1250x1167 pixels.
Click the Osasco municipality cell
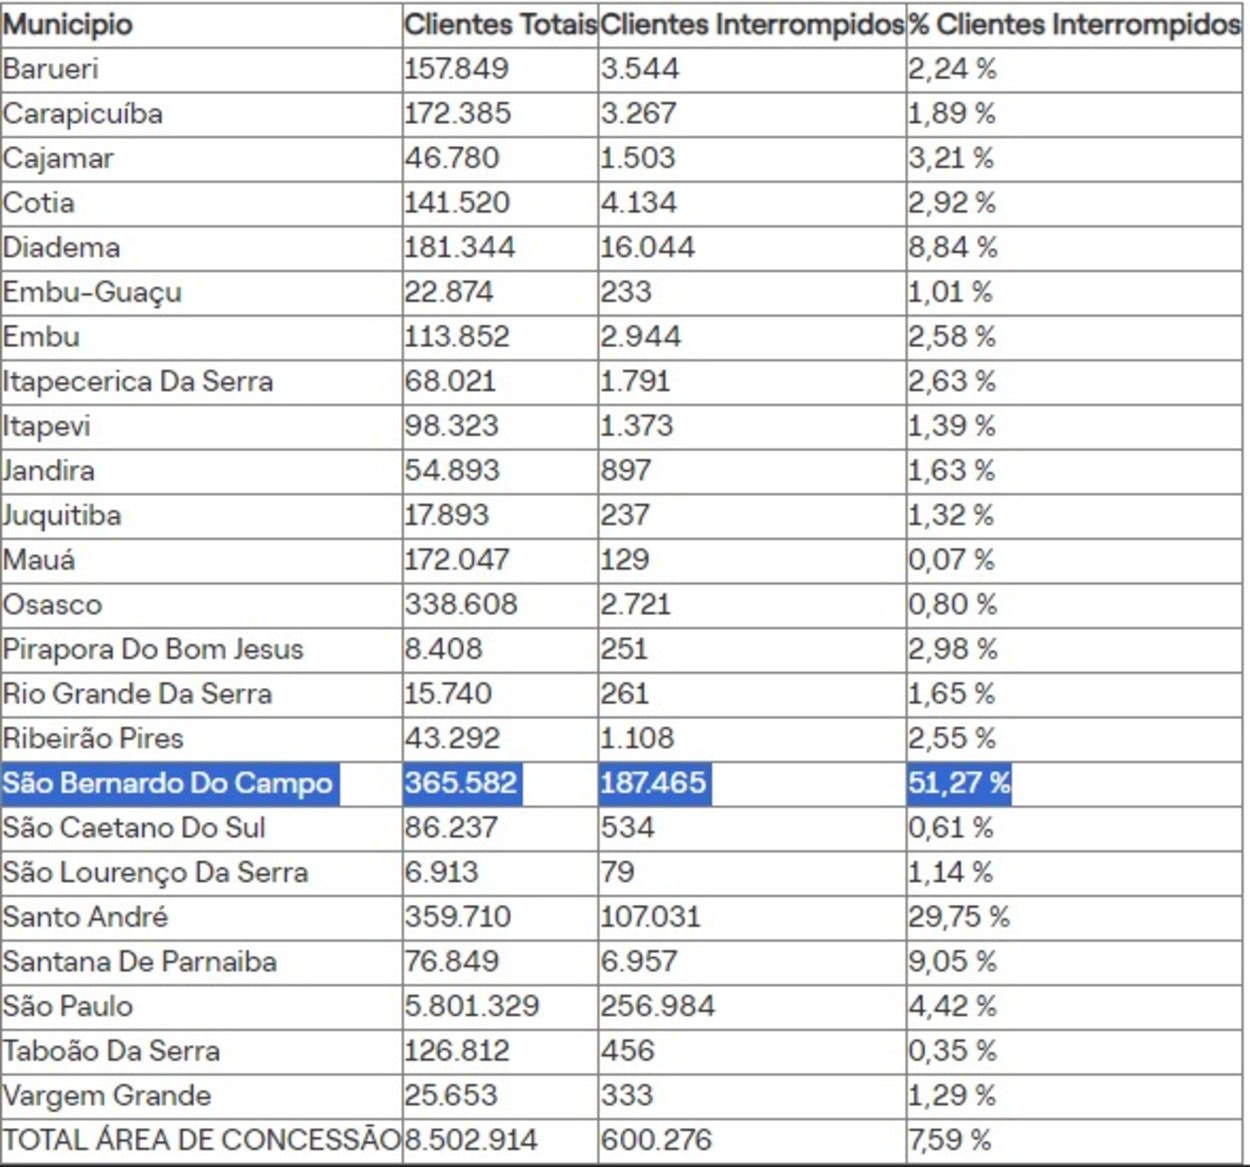53,605
